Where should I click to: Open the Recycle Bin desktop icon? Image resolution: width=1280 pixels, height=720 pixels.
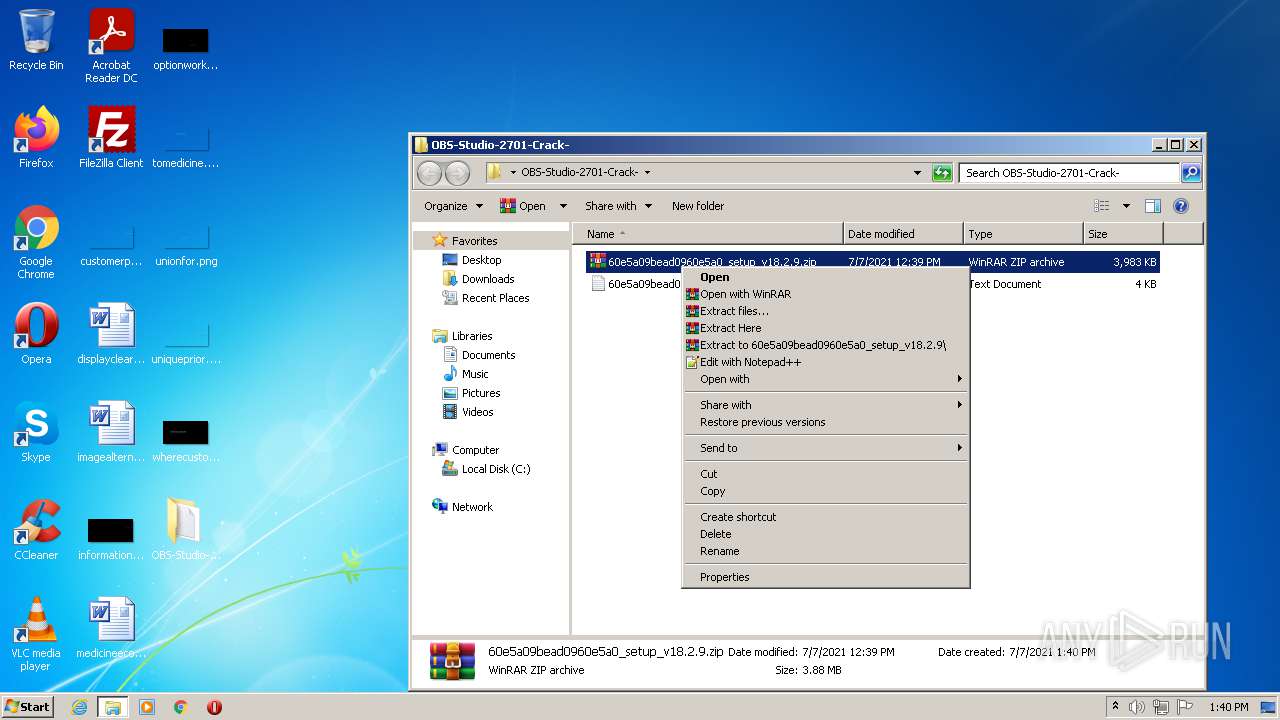[x=36, y=40]
